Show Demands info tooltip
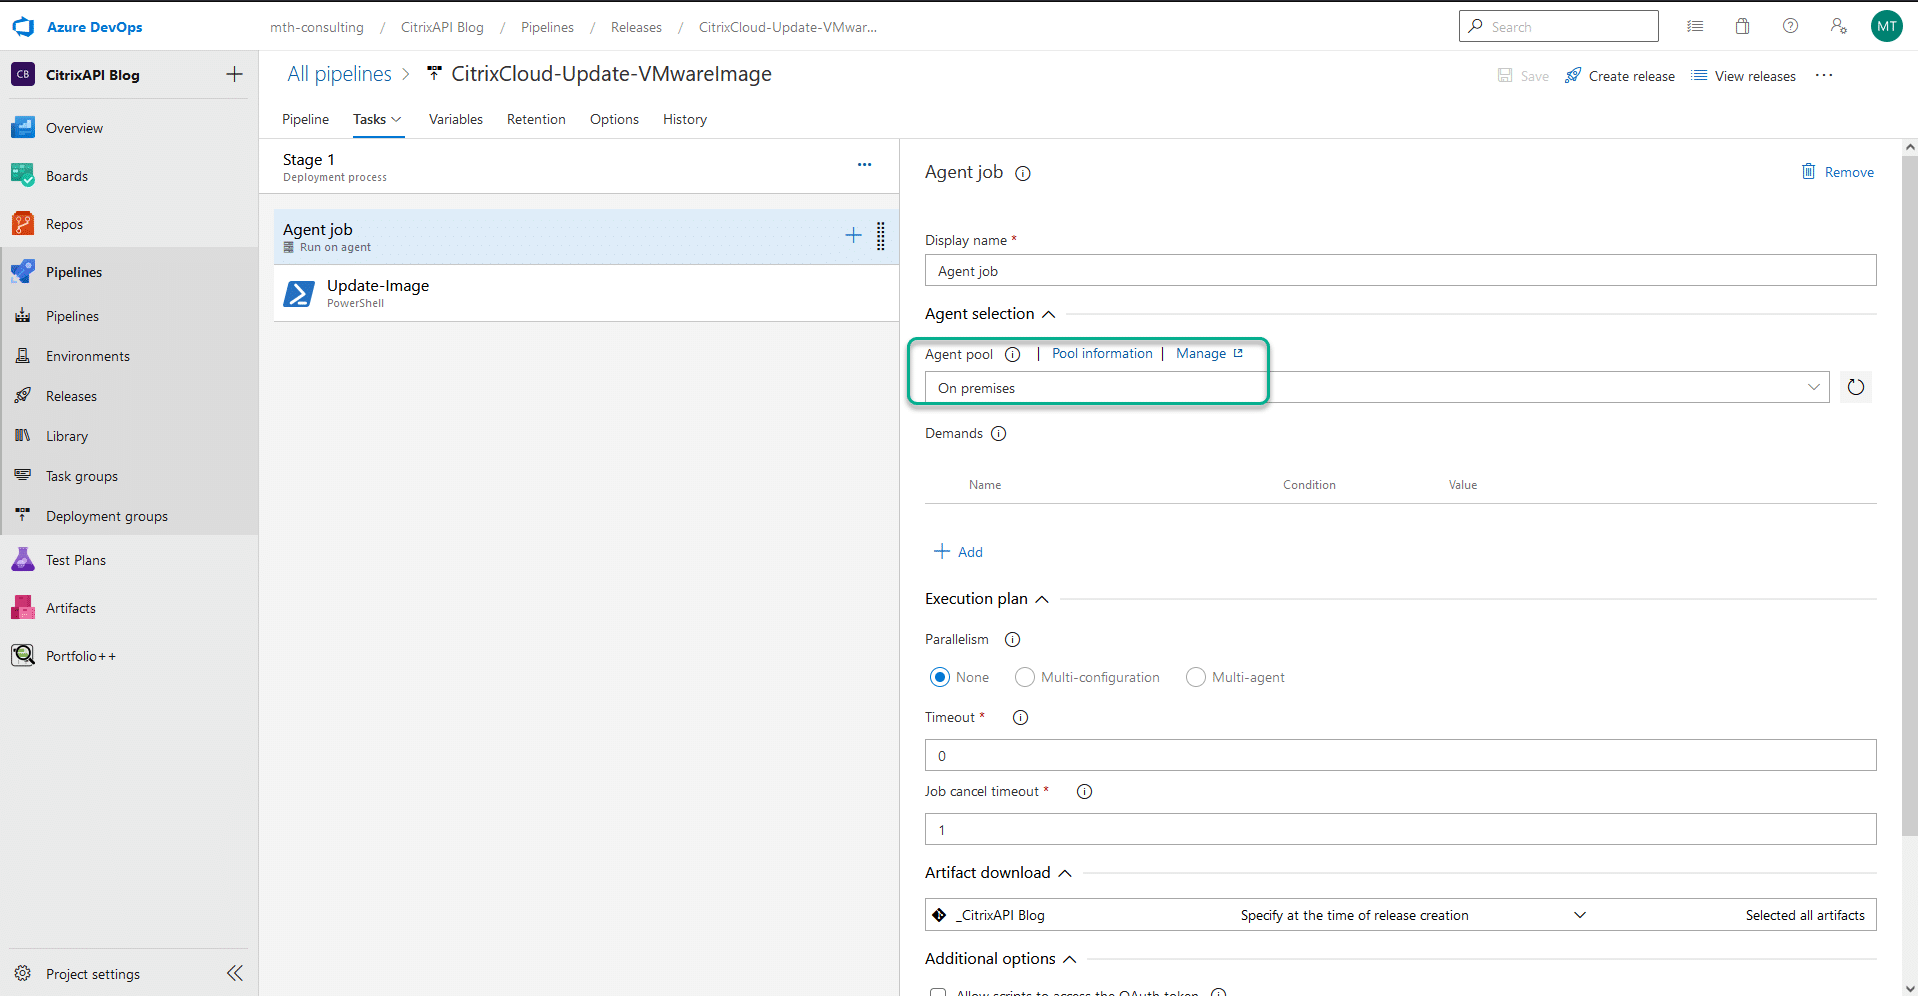 pyautogui.click(x=999, y=433)
